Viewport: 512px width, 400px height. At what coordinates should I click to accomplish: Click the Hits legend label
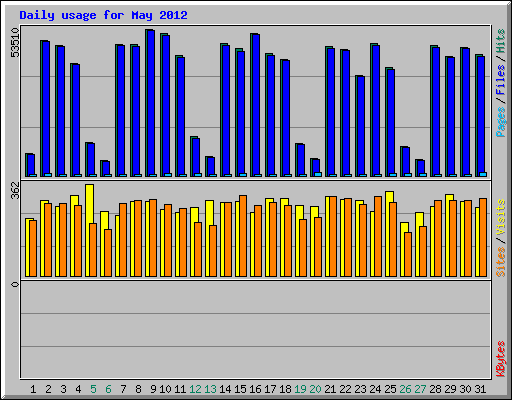[500, 41]
